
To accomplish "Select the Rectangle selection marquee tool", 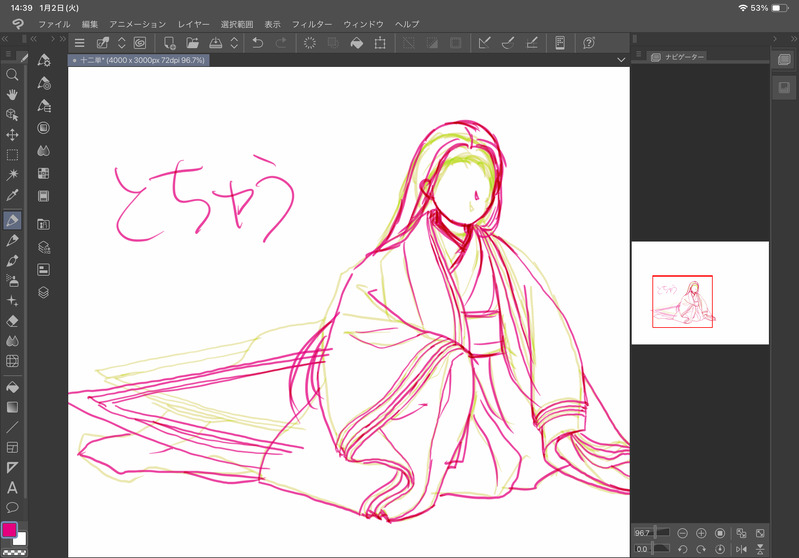I will click(x=12, y=154).
